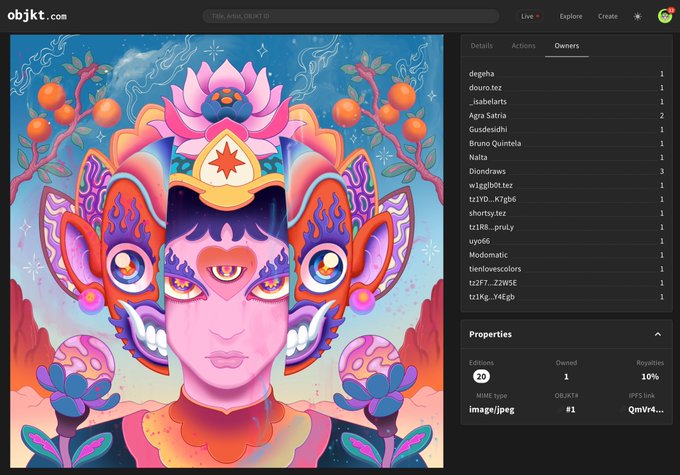Open the Live section

coord(530,16)
